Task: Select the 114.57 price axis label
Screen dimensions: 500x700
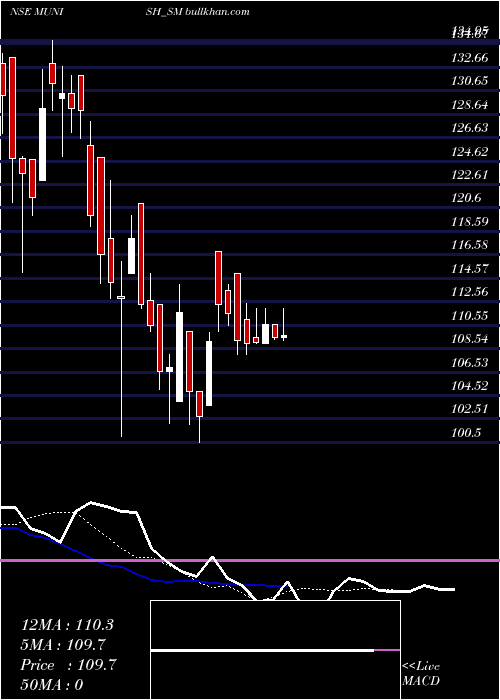Action: click(470, 269)
